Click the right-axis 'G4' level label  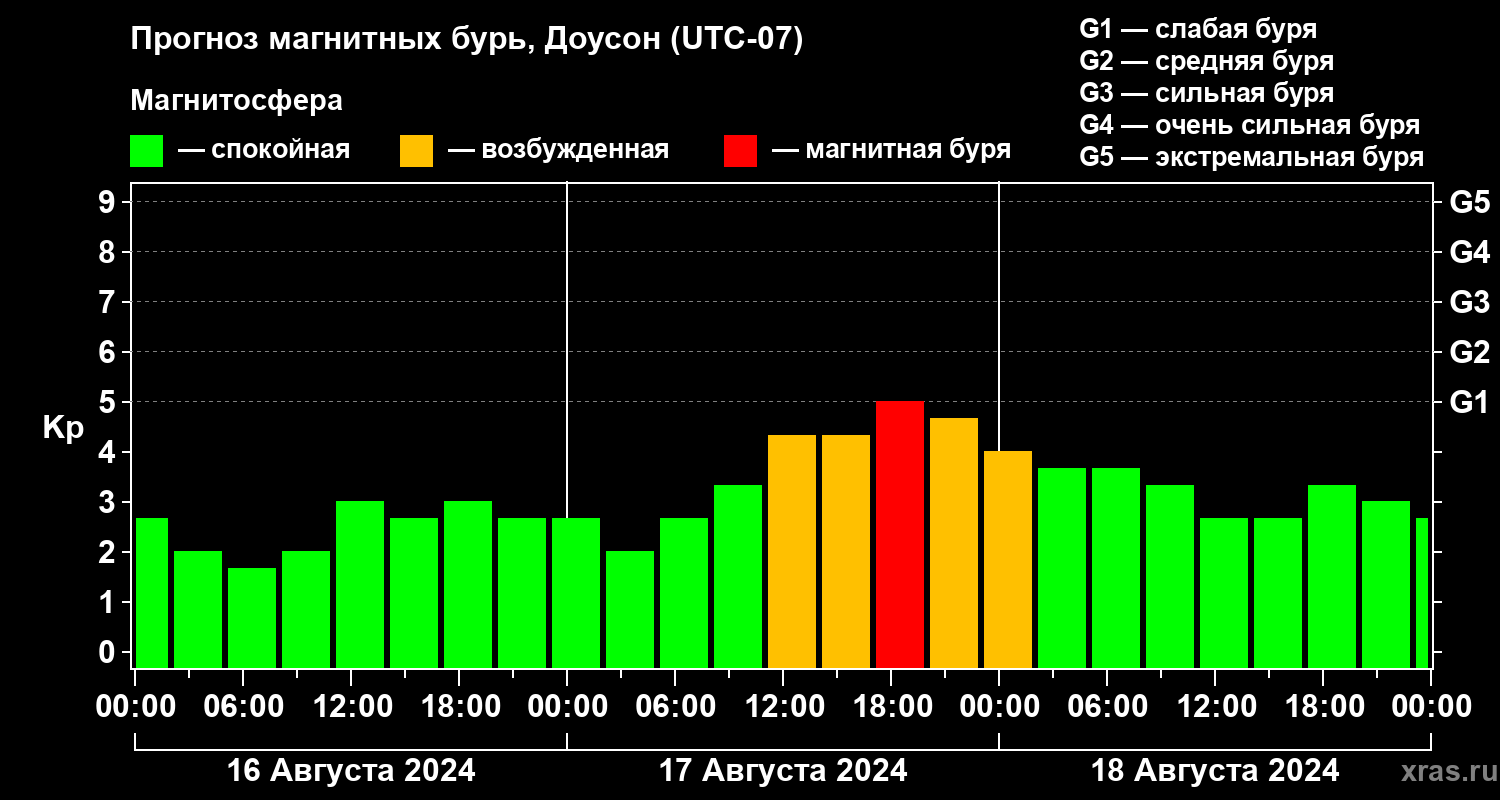(1470, 252)
